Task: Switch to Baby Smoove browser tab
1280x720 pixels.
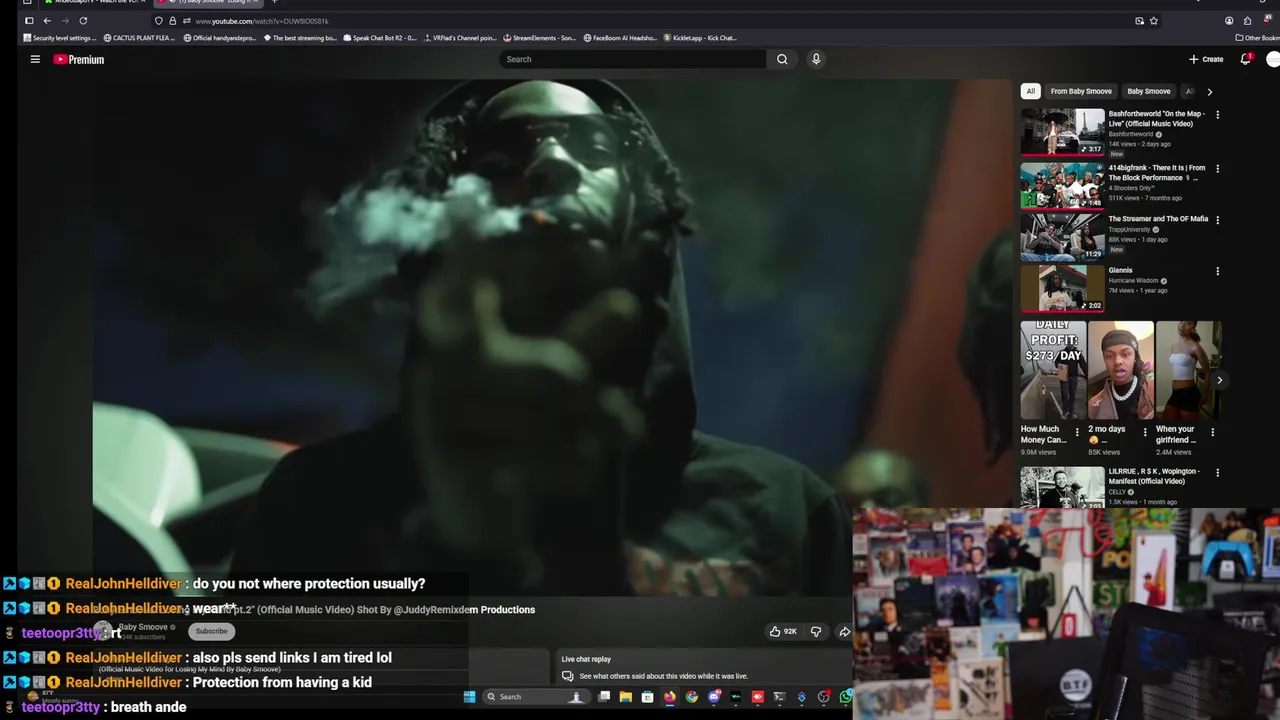Action: (x=209, y=2)
